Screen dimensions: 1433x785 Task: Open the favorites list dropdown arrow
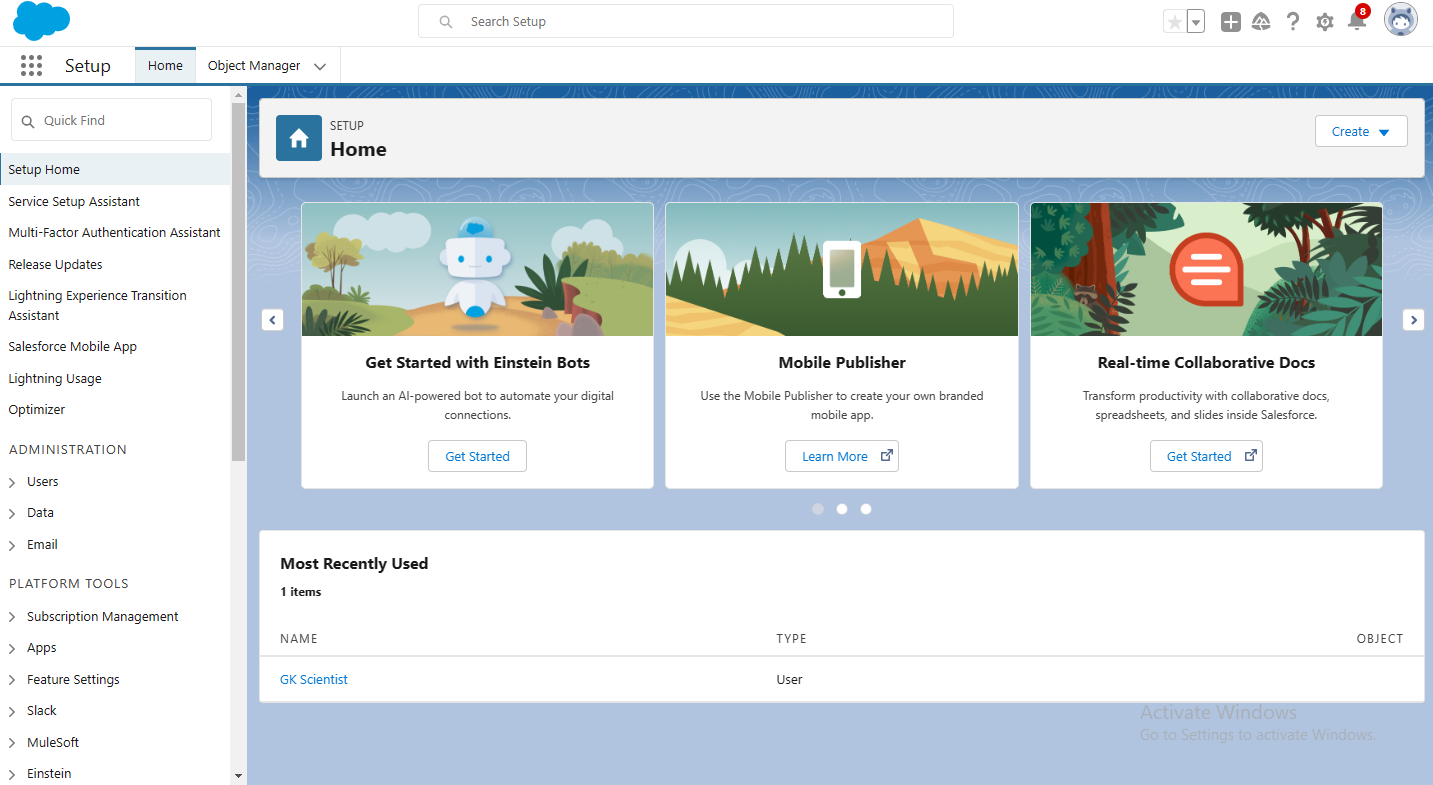point(1196,22)
